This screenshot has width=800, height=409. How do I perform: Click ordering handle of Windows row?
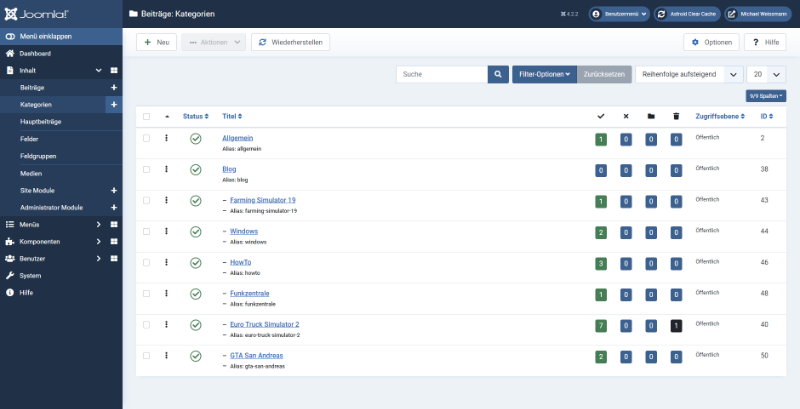click(166, 231)
